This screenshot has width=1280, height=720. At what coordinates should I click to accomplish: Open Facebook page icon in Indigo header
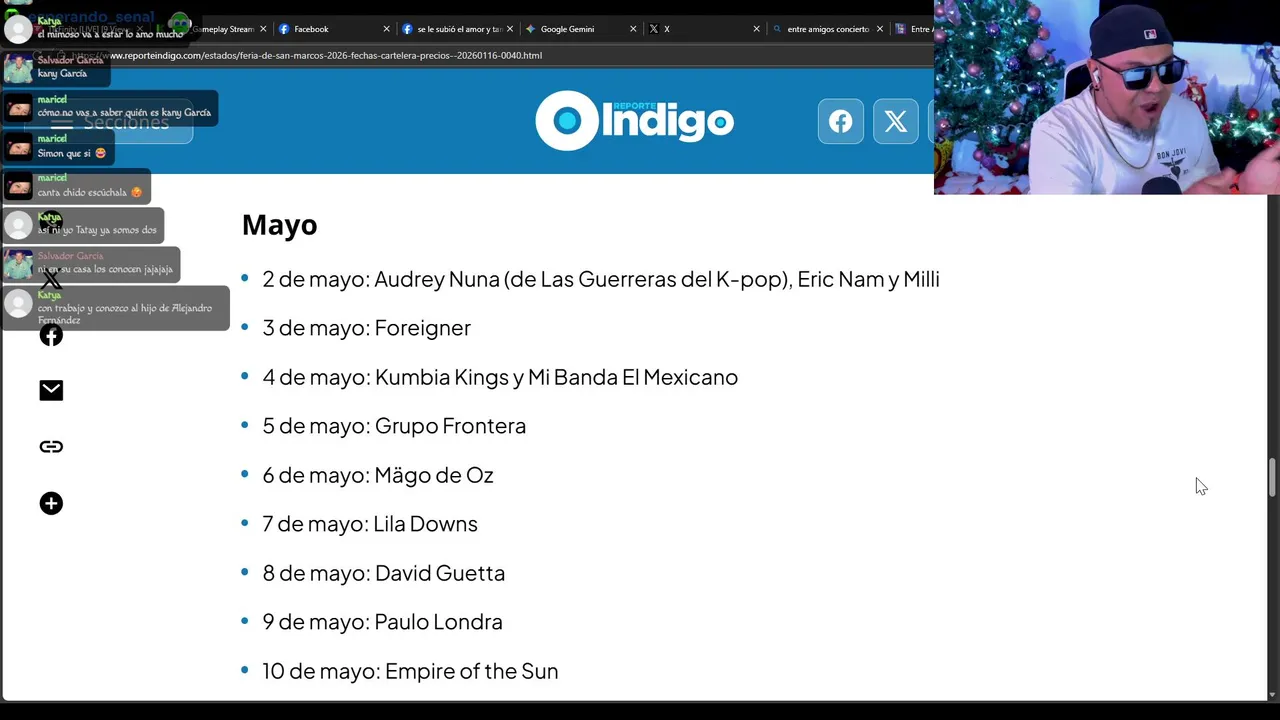coord(841,121)
